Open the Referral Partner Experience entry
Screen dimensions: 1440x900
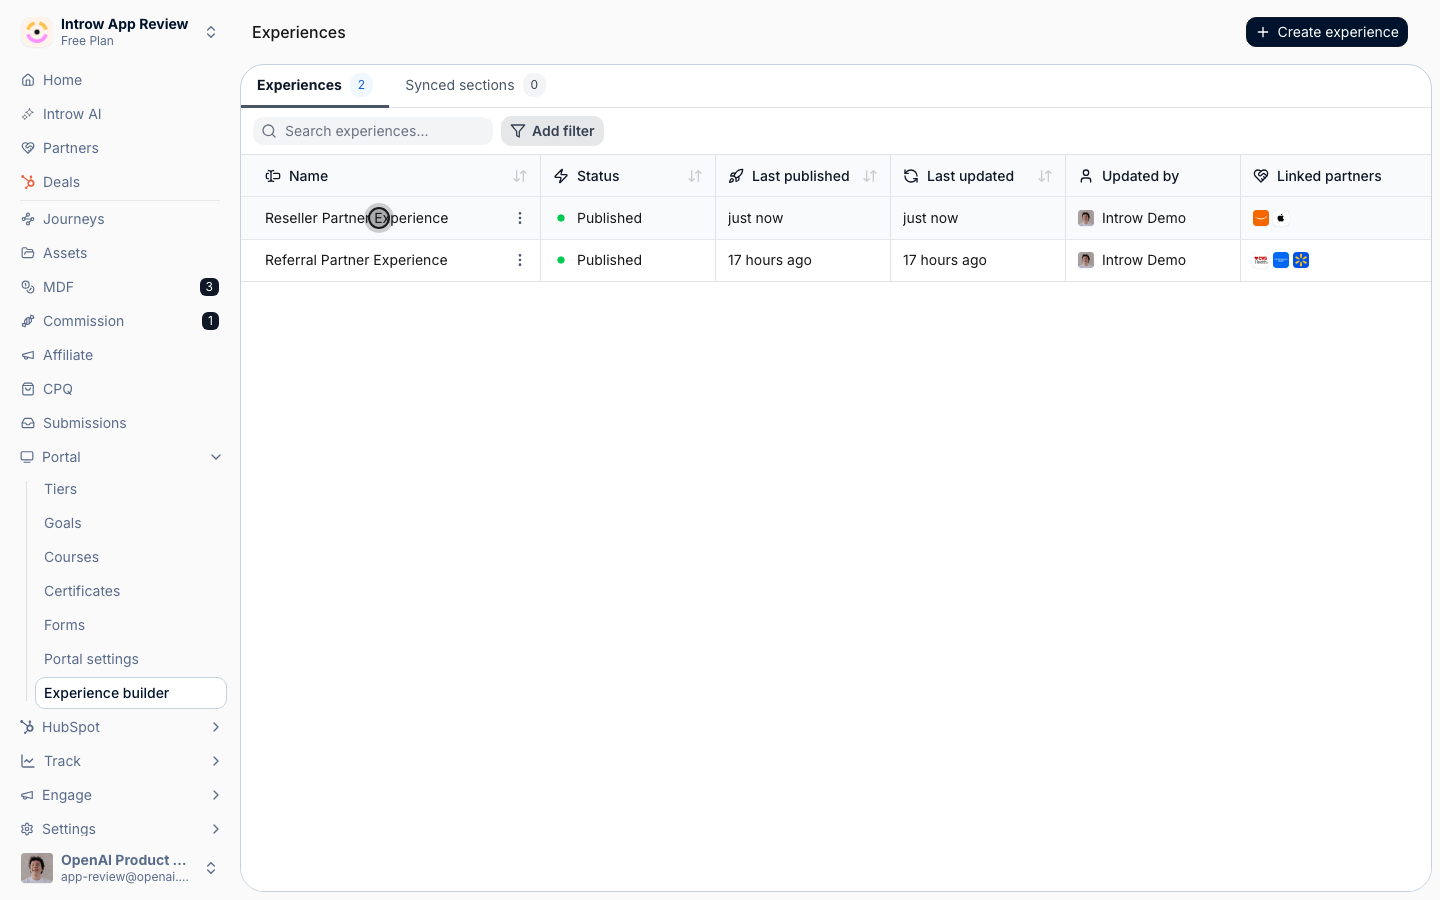[x=356, y=260]
